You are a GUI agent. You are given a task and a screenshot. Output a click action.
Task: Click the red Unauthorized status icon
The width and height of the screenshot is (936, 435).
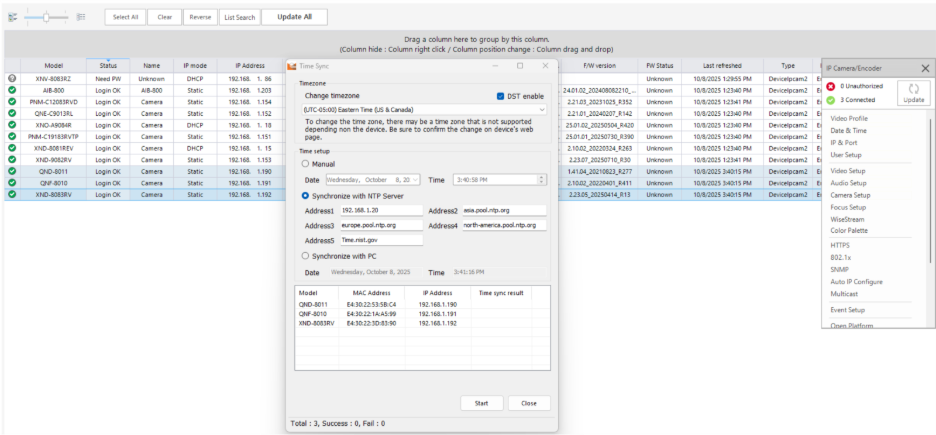(x=830, y=87)
